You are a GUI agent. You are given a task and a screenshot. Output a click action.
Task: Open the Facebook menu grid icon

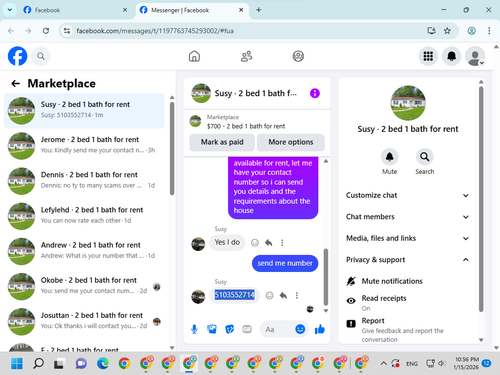pyautogui.click(x=428, y=56)
